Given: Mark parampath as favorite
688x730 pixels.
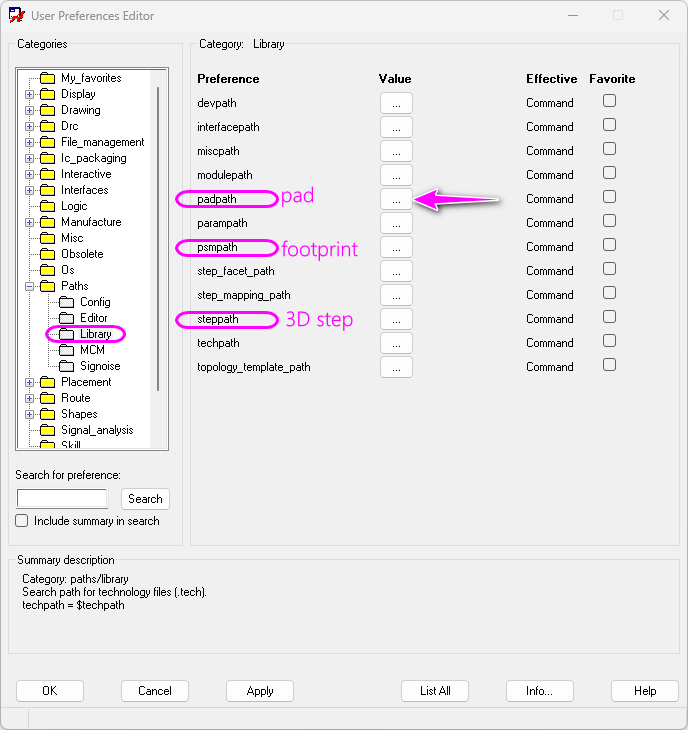Looking at the screenshot, I should click(x=609, y=221).
